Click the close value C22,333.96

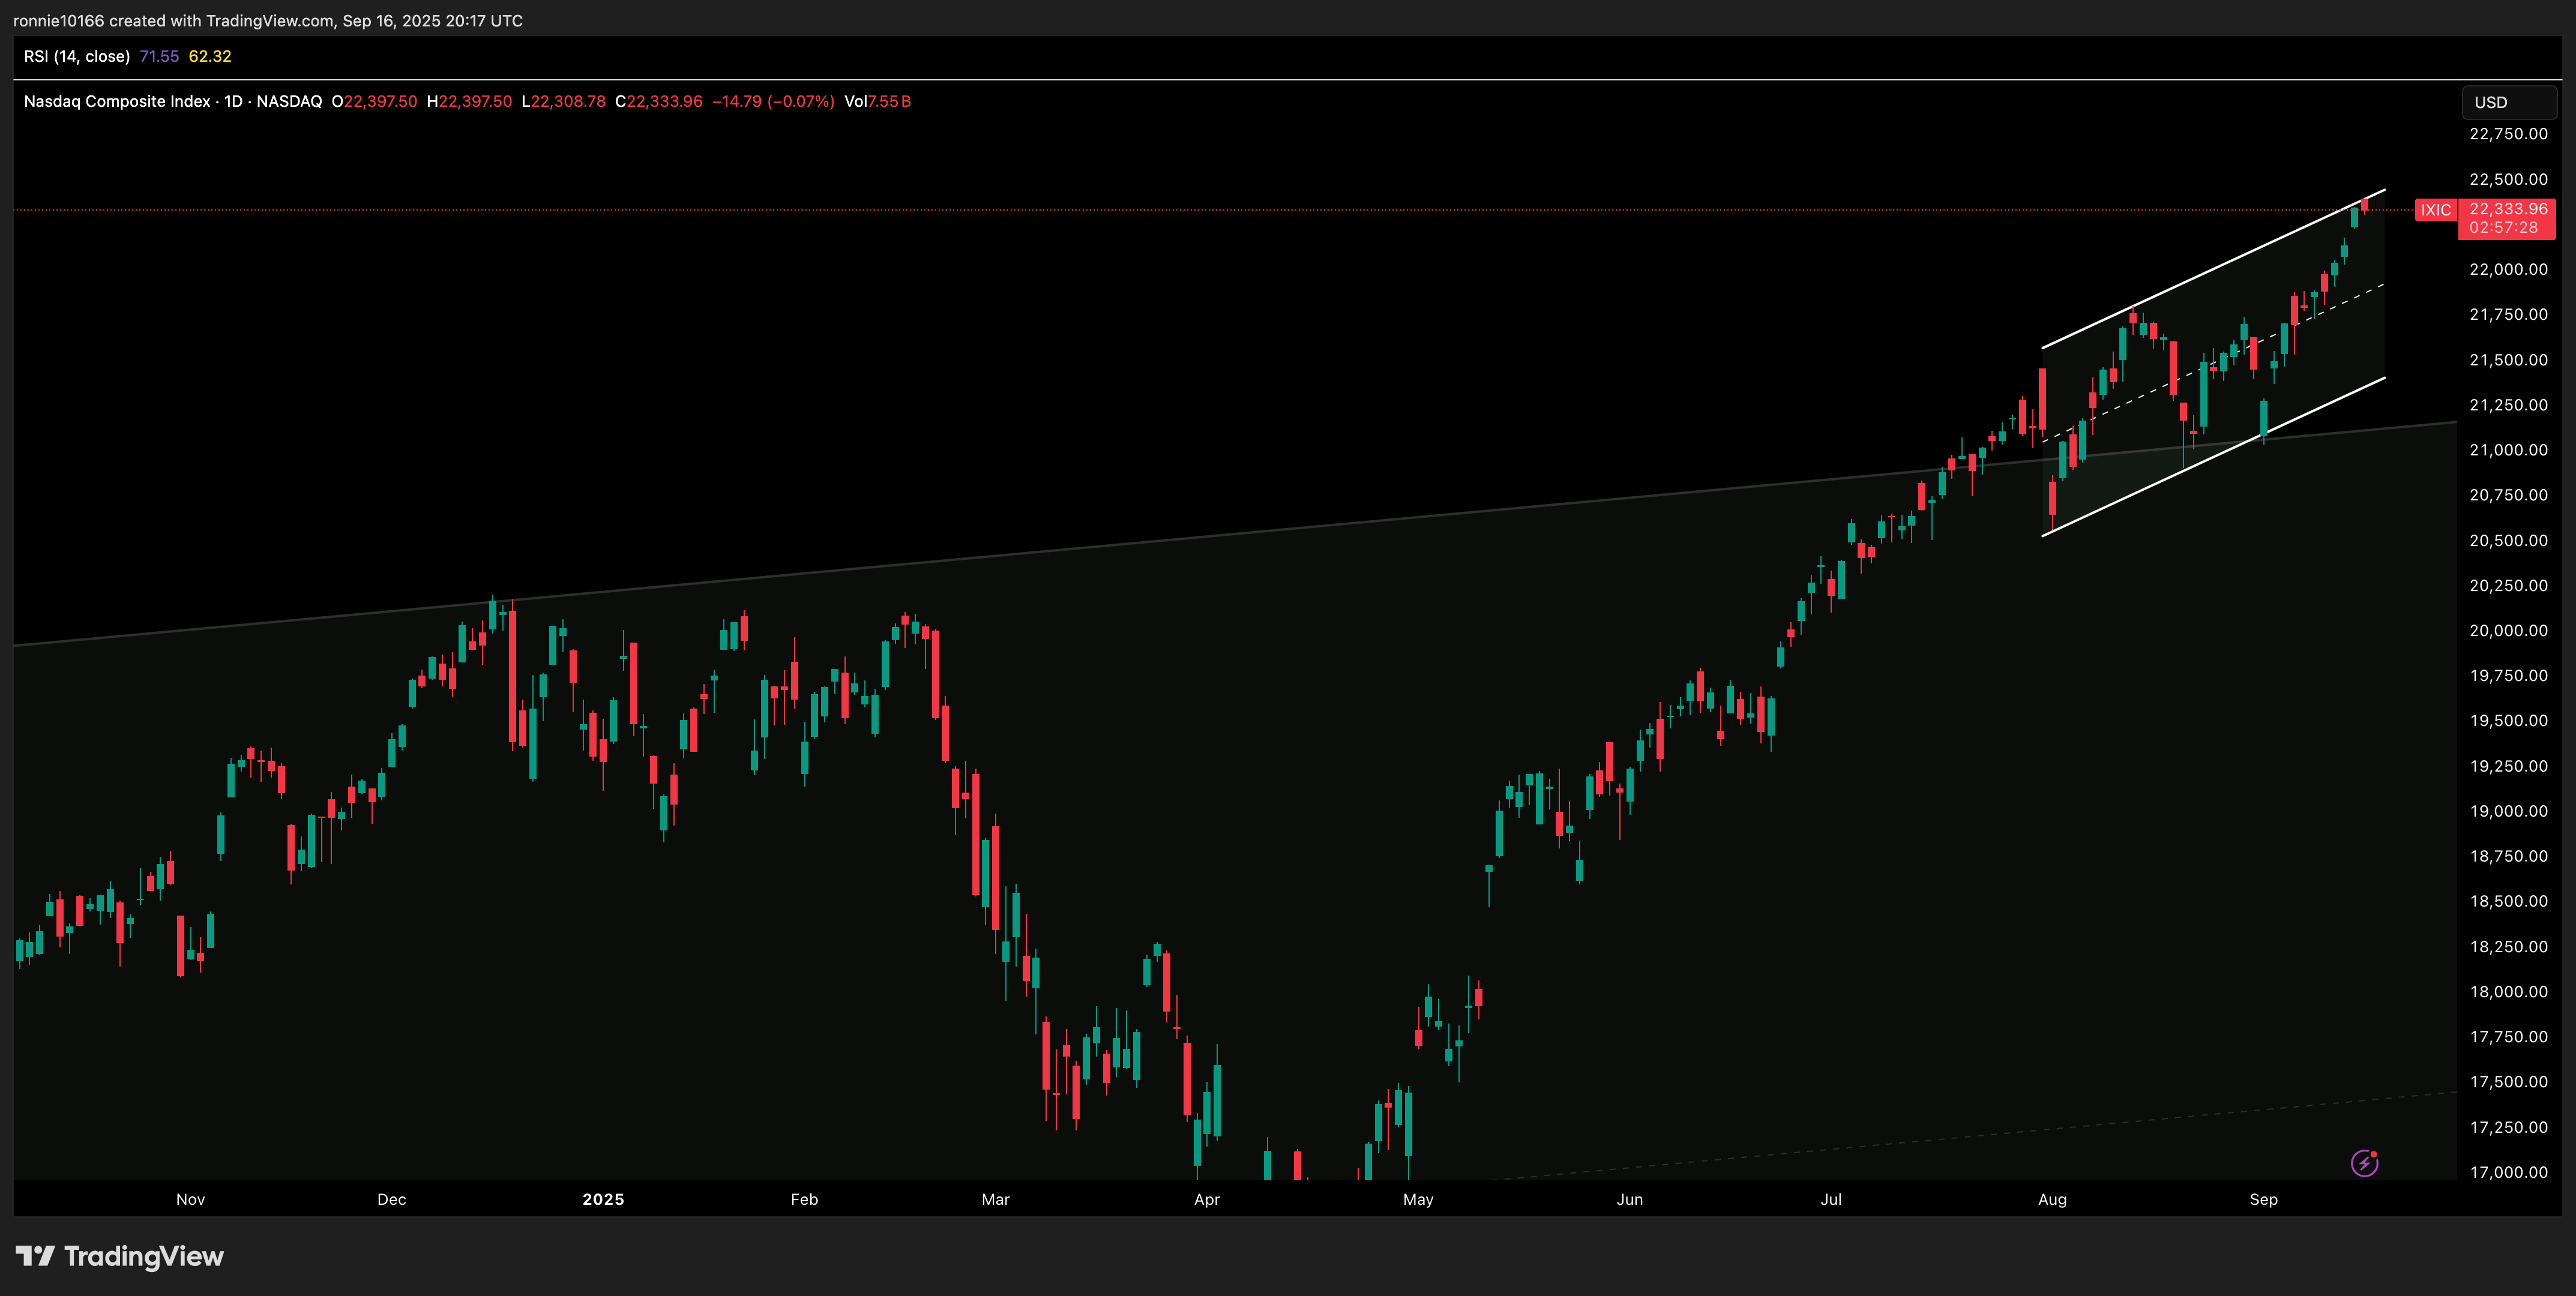(x=658, y=101)
